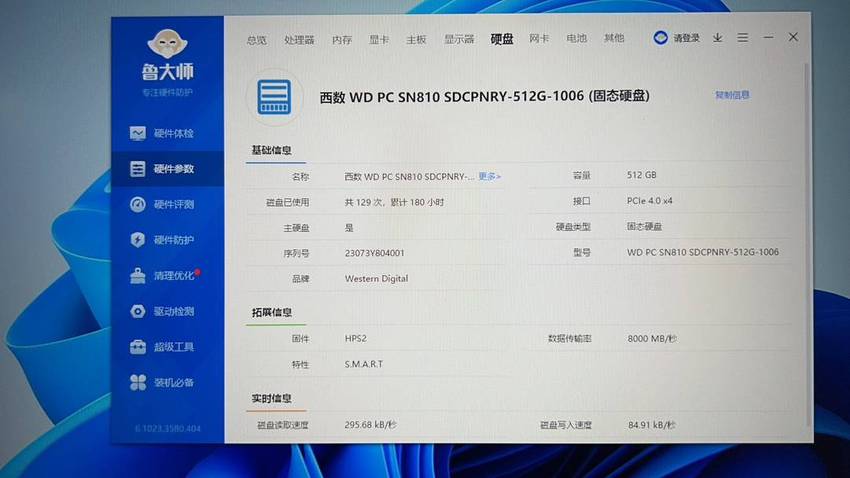The width and height of the screenshot is (850, 478).
Task: Click the 512 GB capacity value
Action: (641, 175)
